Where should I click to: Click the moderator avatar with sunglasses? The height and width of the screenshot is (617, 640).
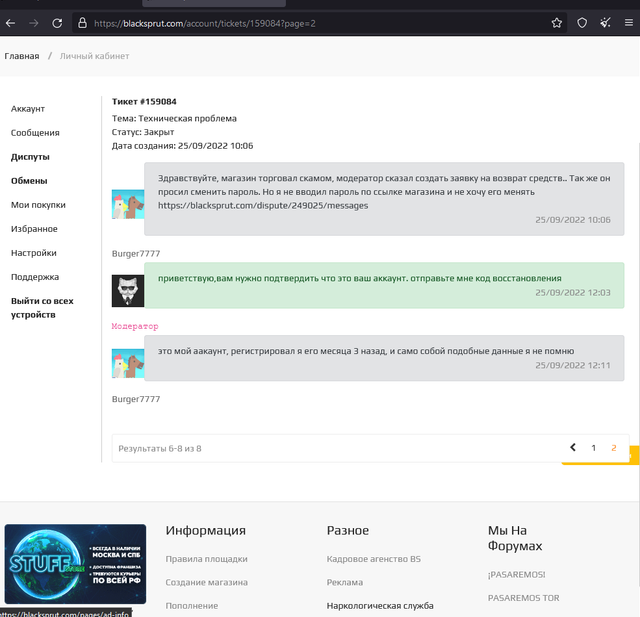[x=128, y=291]
